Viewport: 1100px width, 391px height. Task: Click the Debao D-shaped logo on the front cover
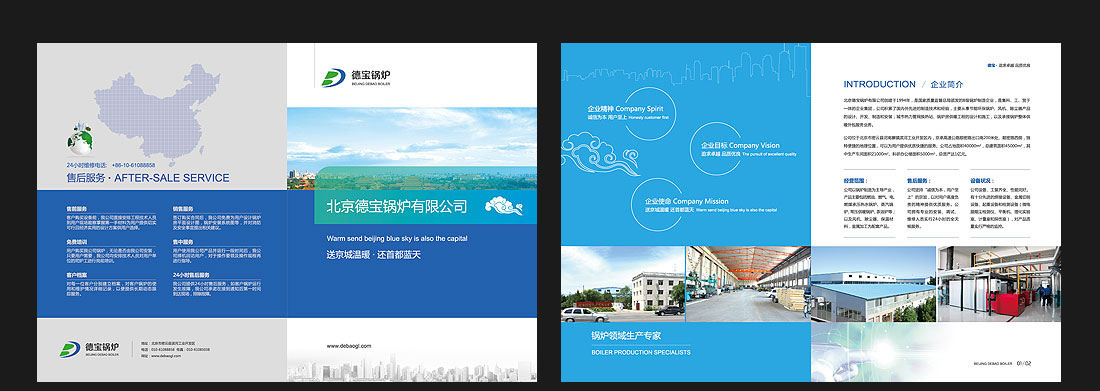click(333, 77)
